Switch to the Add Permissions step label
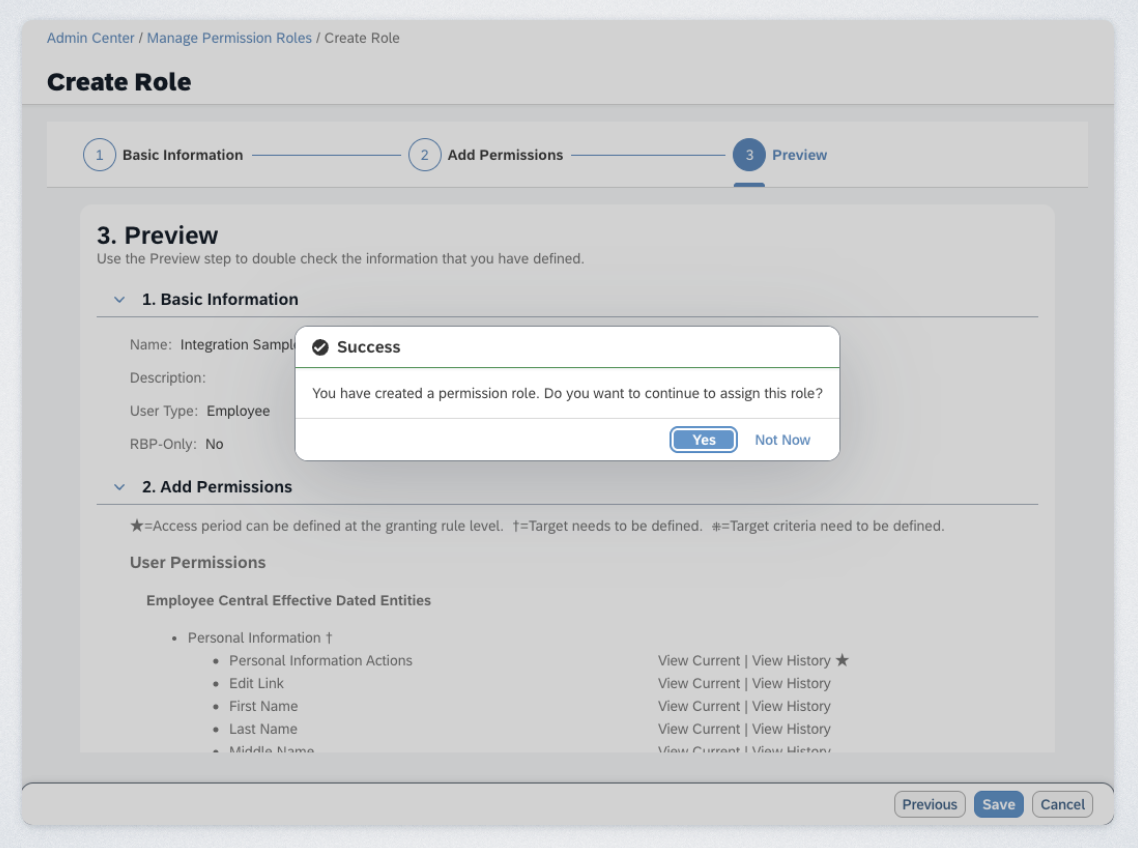 (x=505, y=155)
